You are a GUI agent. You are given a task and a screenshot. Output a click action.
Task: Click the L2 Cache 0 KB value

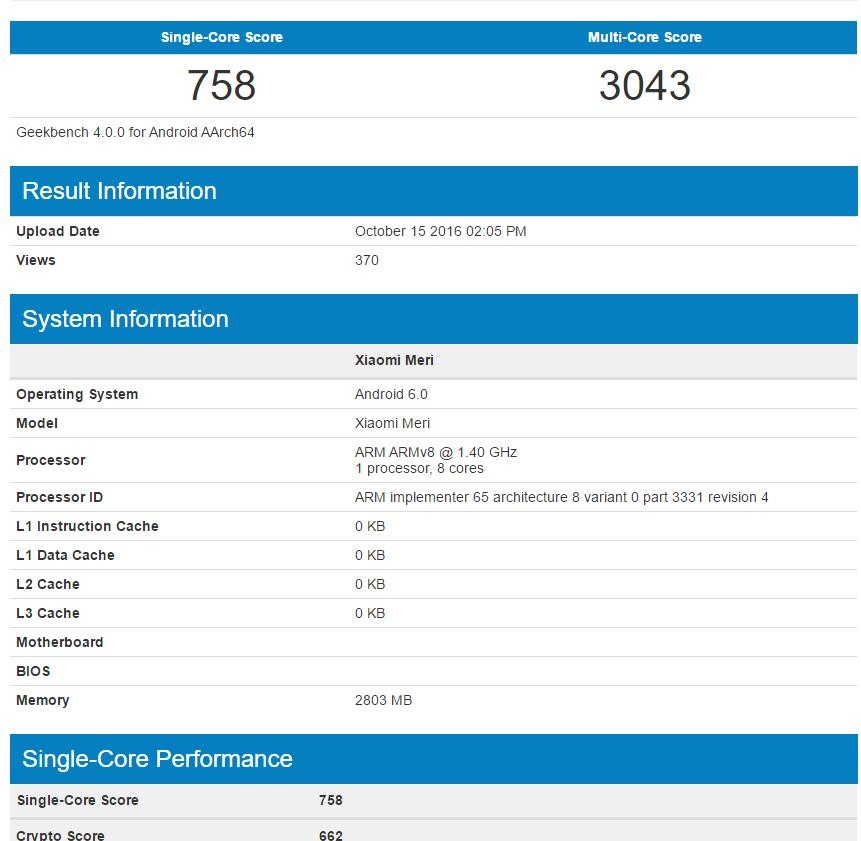coord(370,584)
